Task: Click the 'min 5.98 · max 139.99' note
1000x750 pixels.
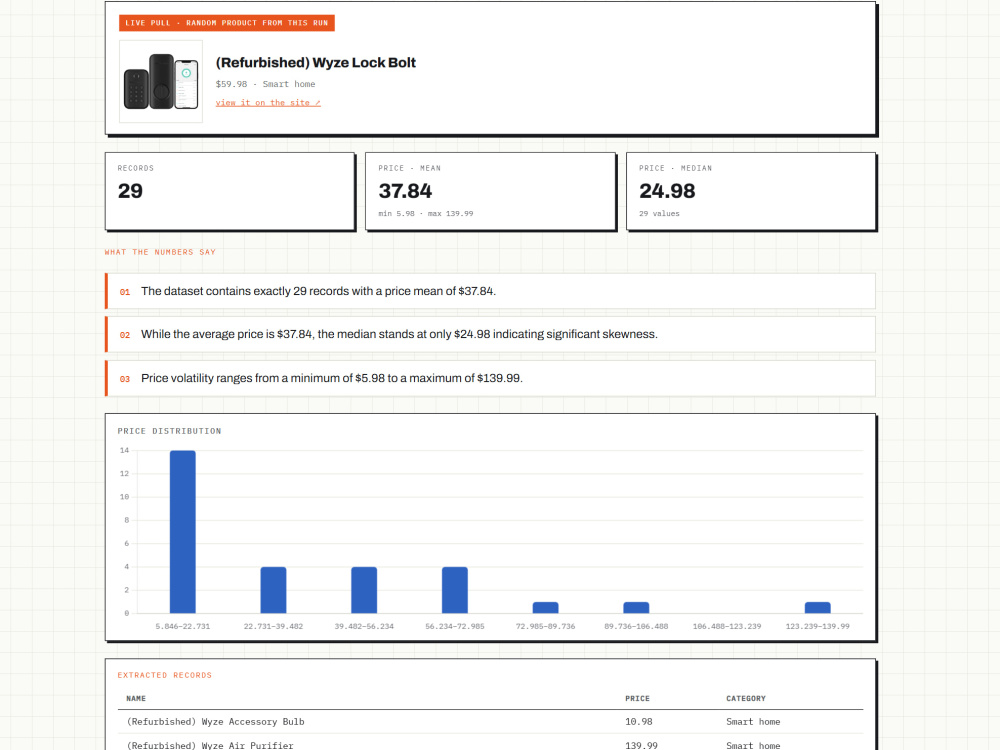Action: [425, 214]
